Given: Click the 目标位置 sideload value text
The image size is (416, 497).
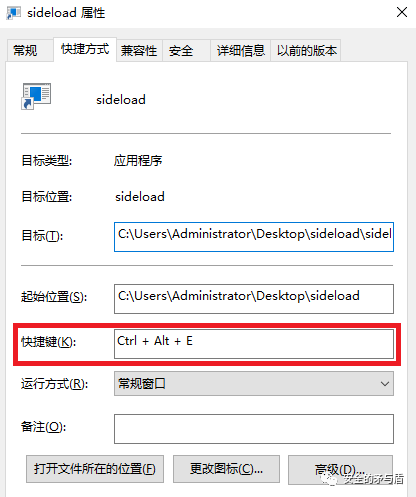Looking at the screenshot, I should click(x=140, y=197).
